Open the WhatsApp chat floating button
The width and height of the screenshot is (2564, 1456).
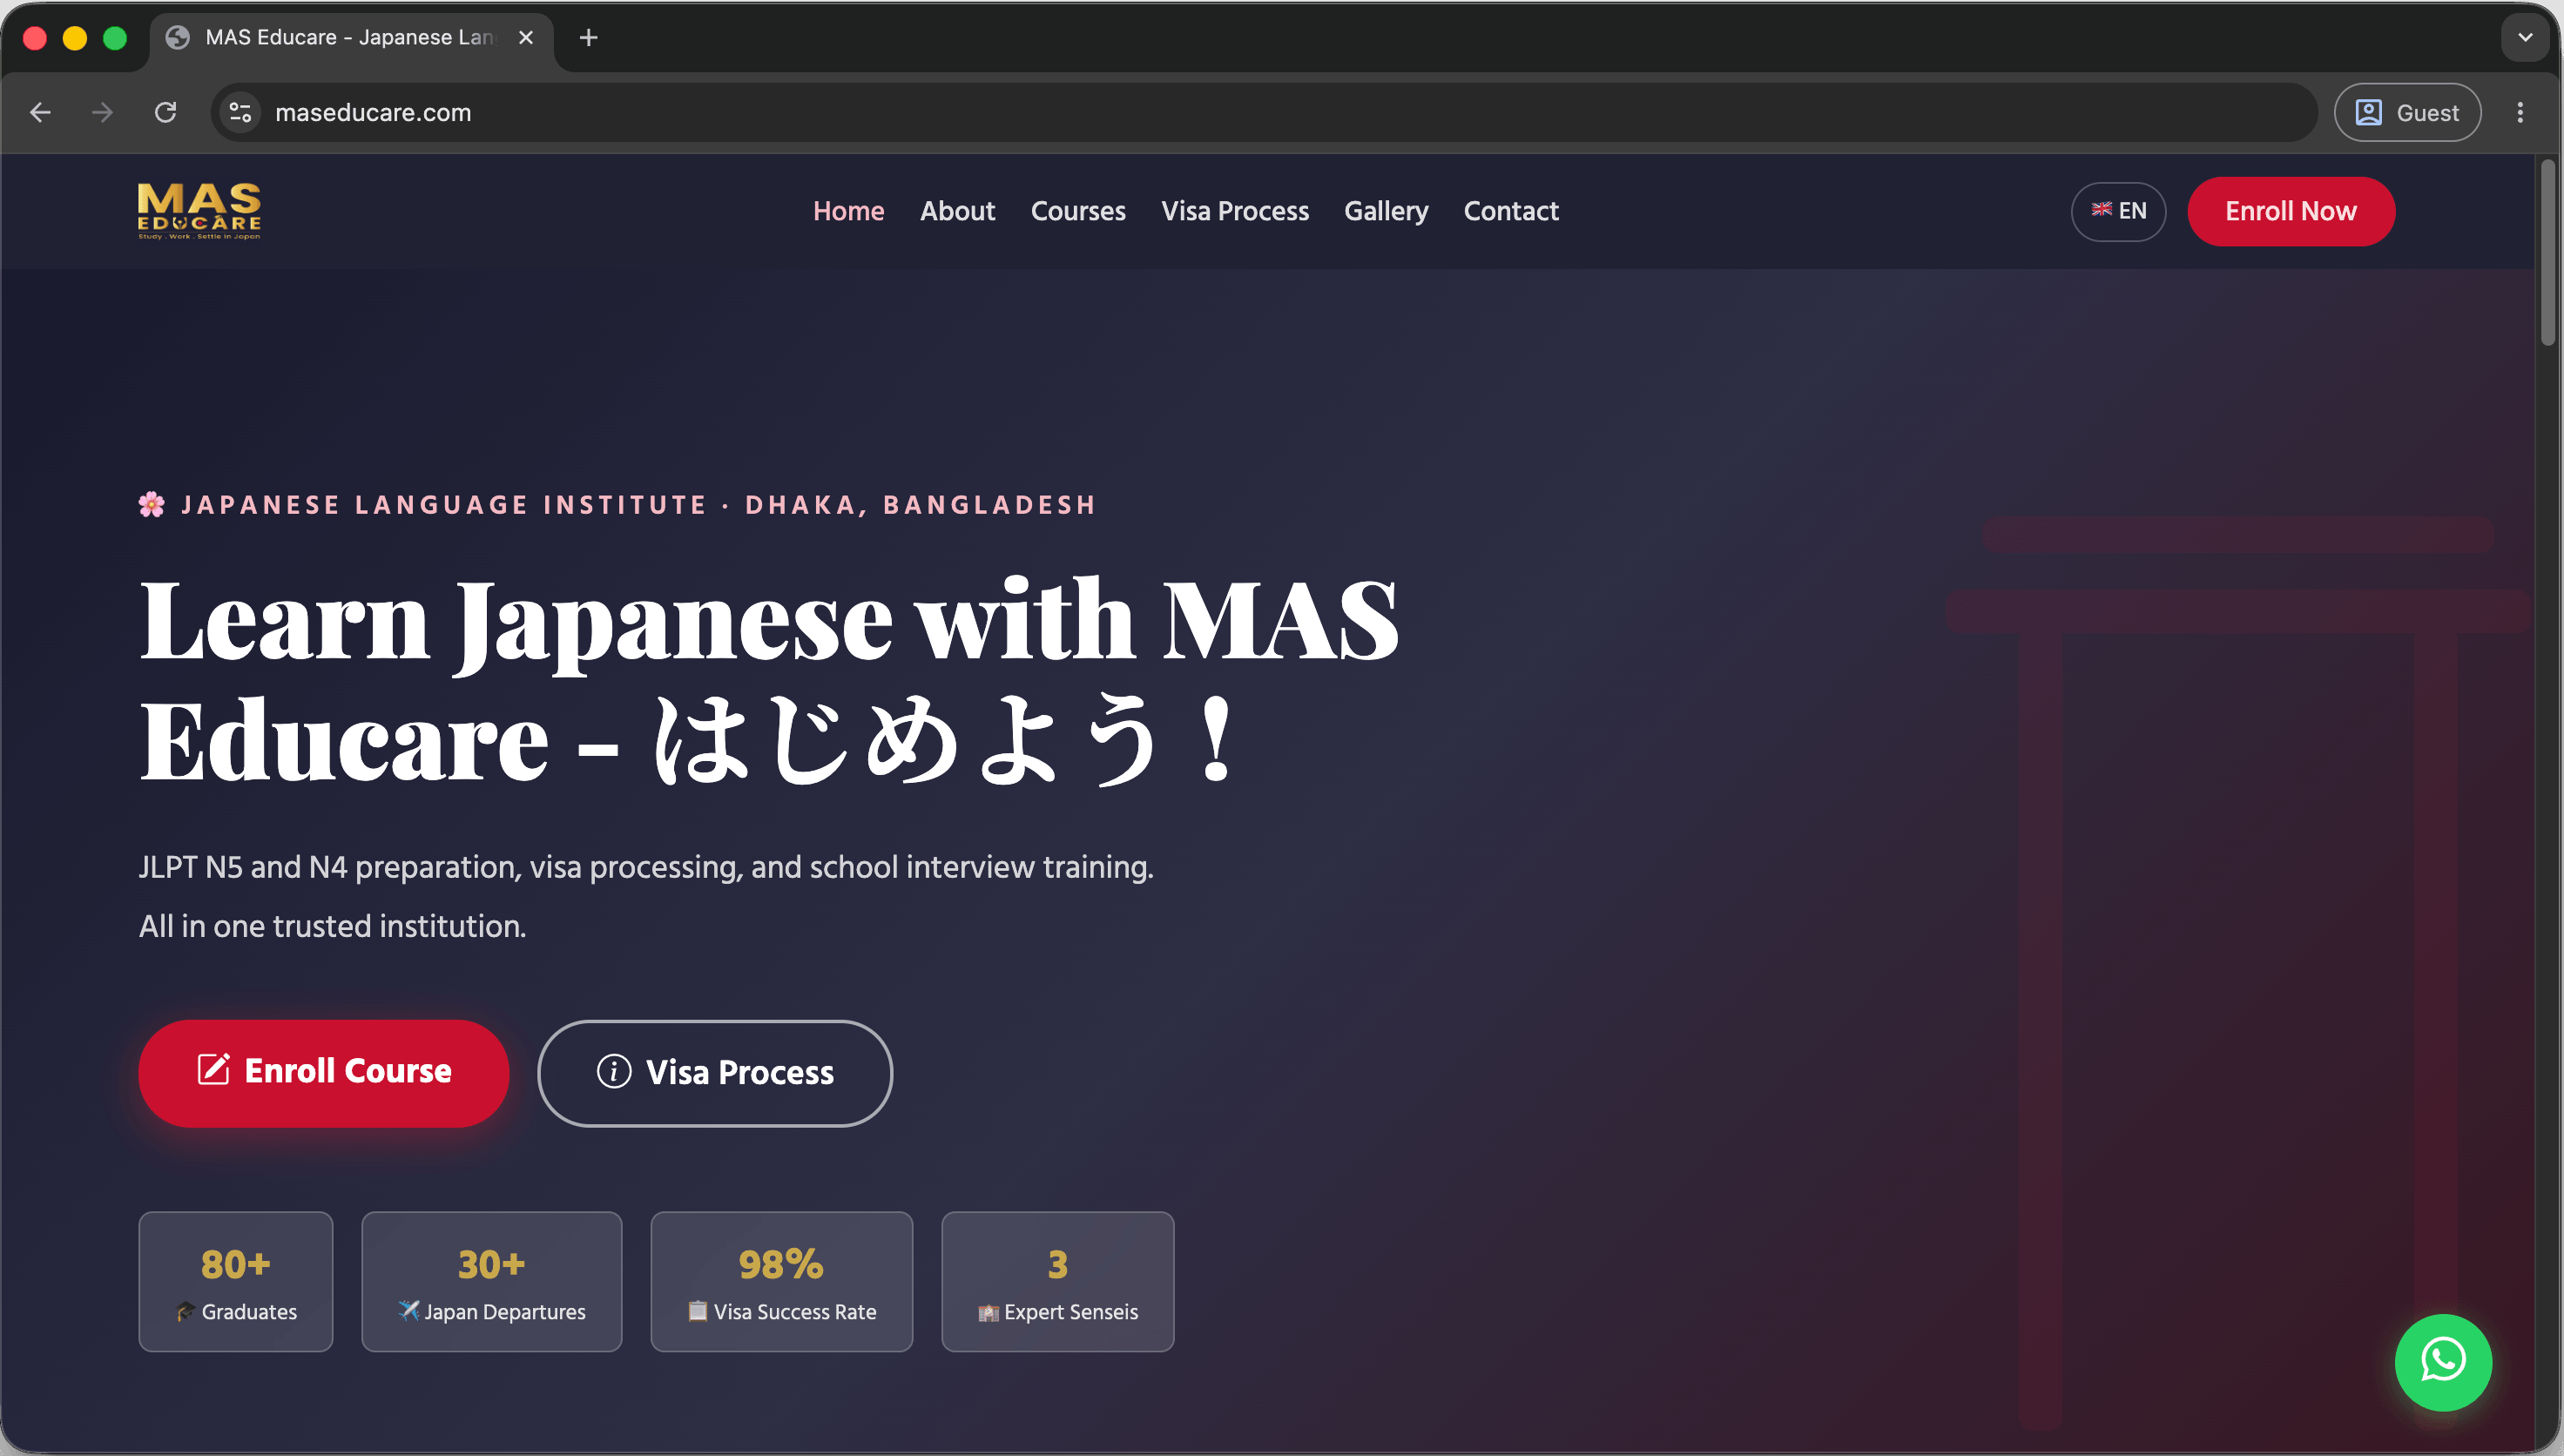(2442, 1362)
